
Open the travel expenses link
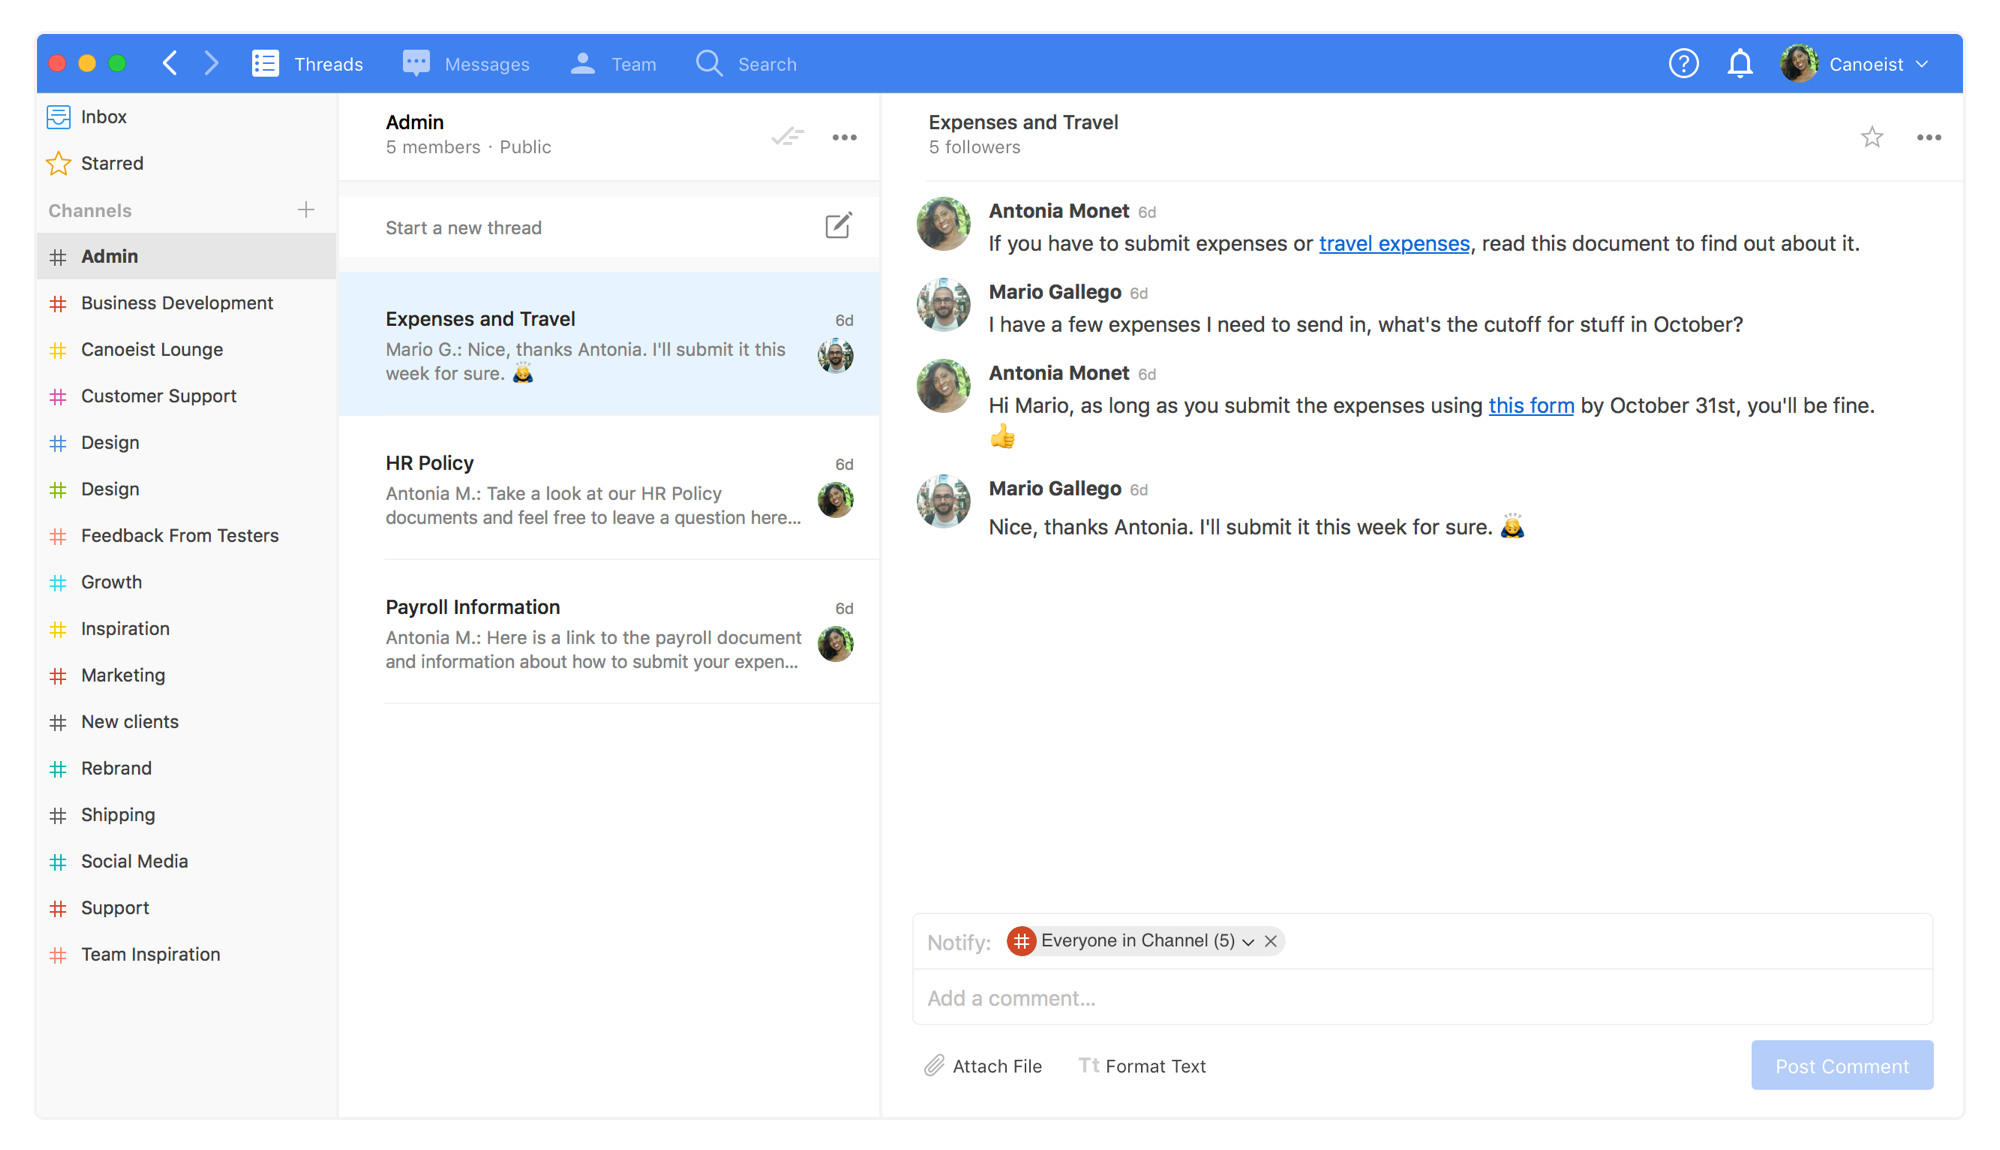(x=1394, y=244)
